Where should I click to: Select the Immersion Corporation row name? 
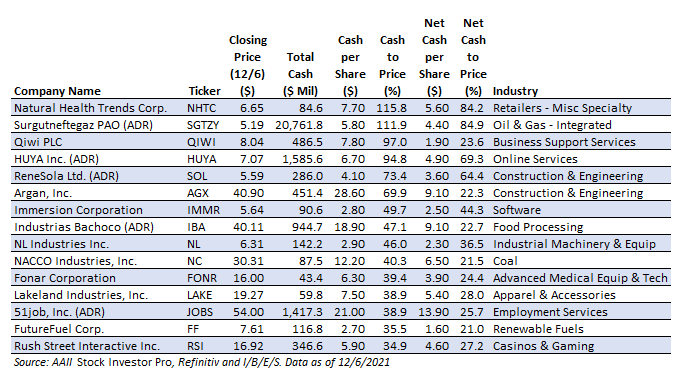tap(78, 210)
